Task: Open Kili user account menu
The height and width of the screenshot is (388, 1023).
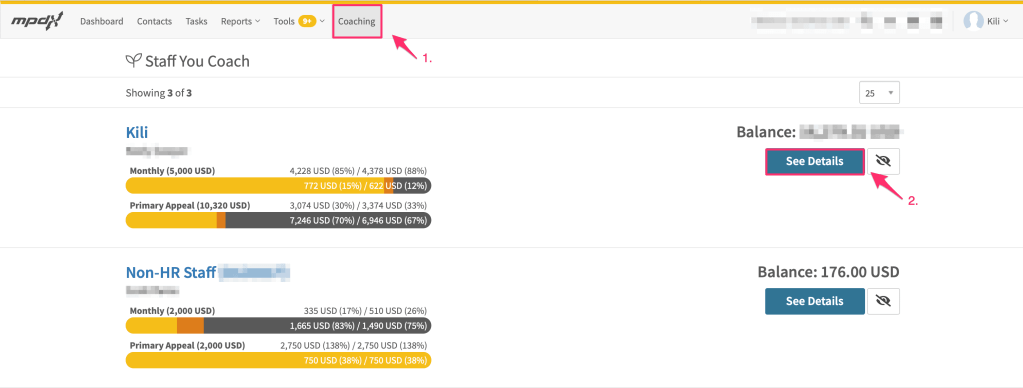Action: [x=997, y=22]
